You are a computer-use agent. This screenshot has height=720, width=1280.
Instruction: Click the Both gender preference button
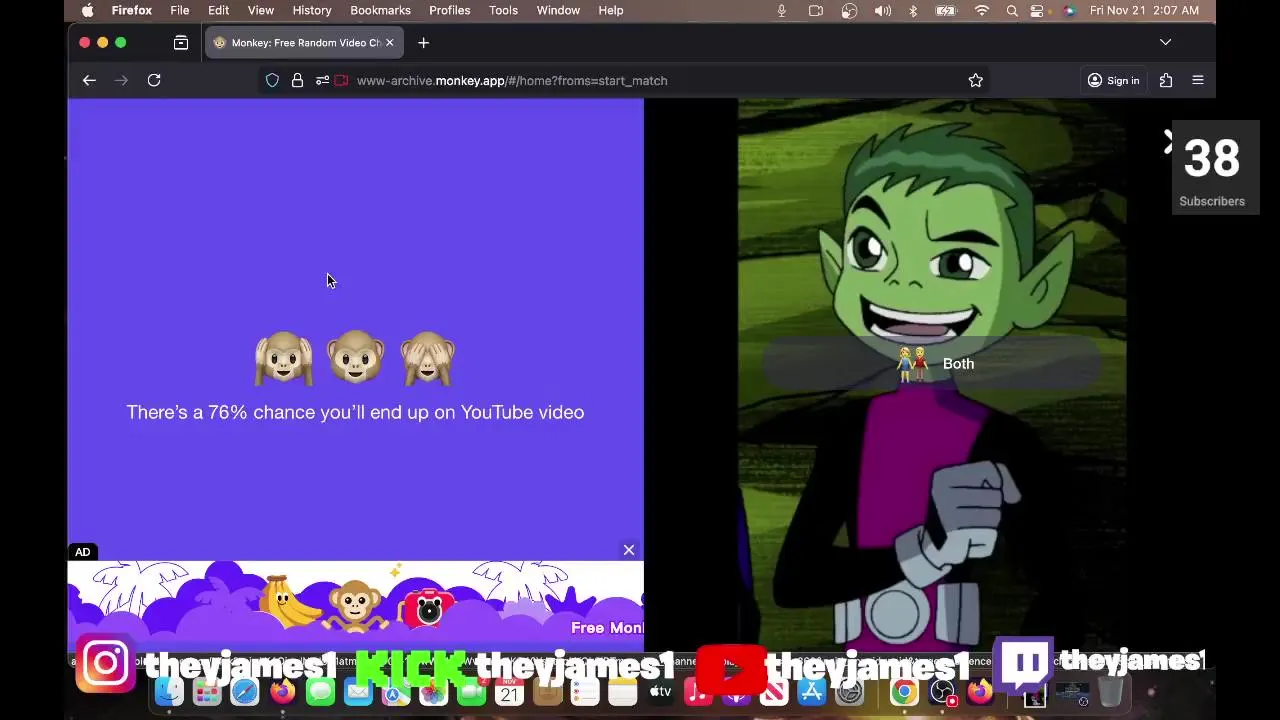point(932,364)
